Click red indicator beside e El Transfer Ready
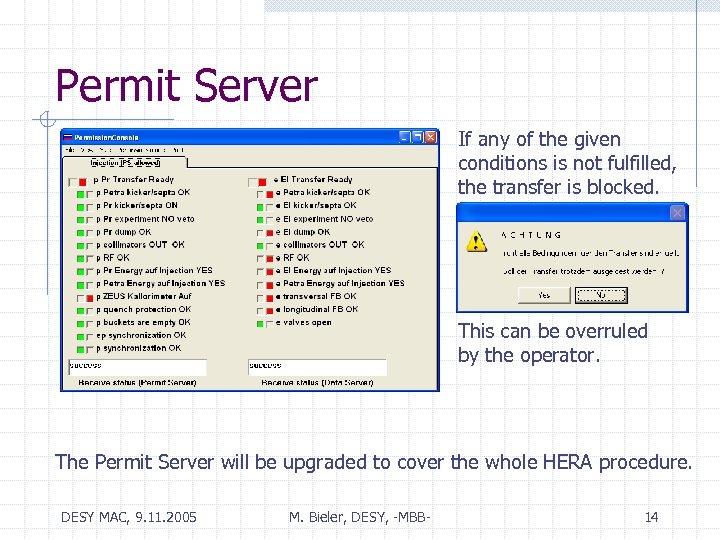Screen dimensions: 720x540 click(x=262, y=182)
